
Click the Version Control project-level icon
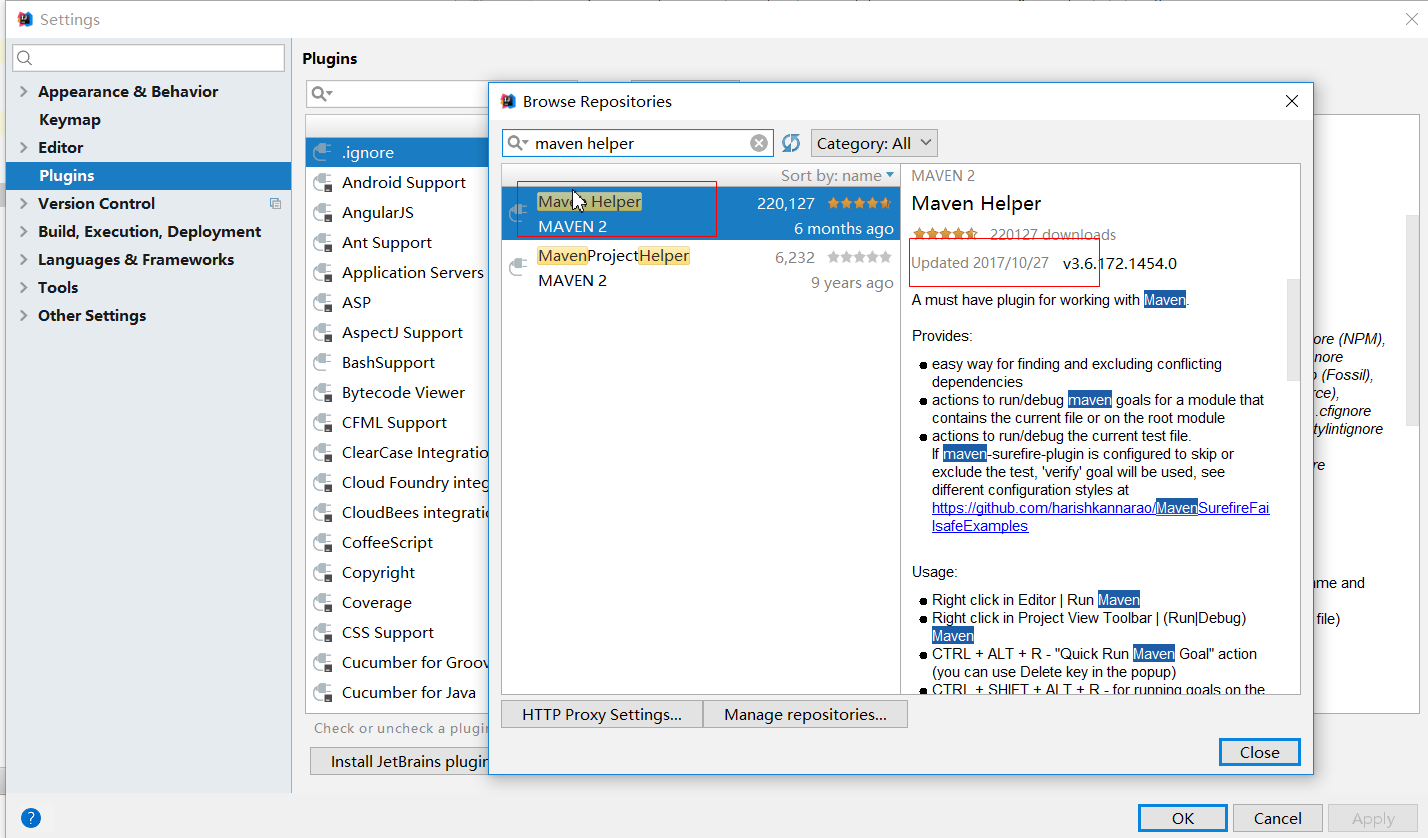point(275,203)
